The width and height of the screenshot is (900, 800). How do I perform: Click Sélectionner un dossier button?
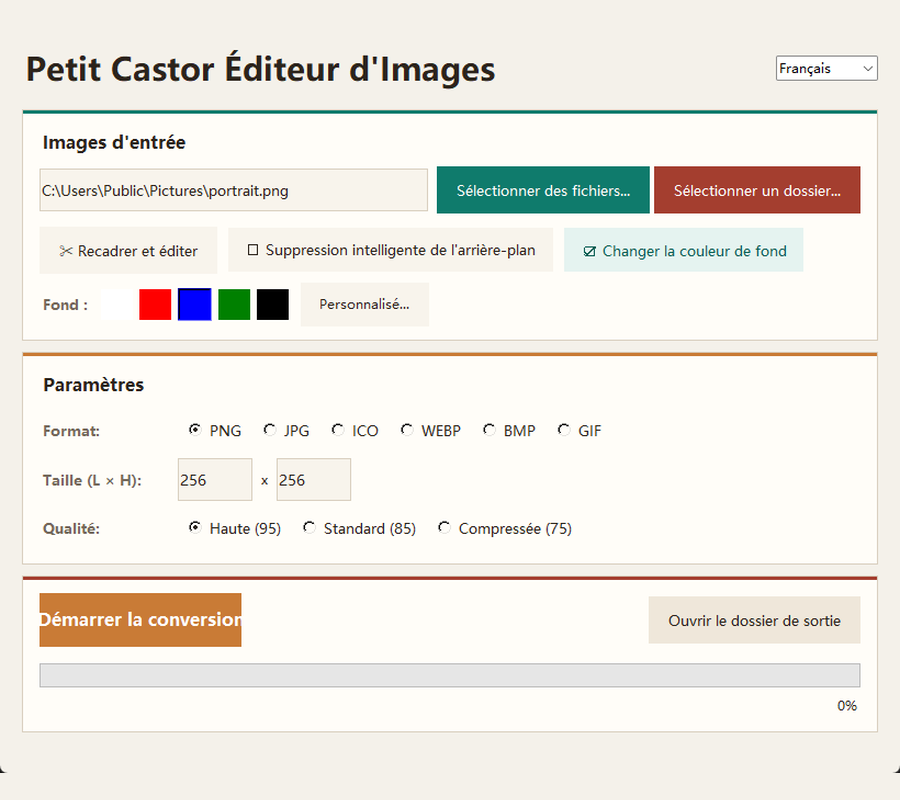(757, 190)
